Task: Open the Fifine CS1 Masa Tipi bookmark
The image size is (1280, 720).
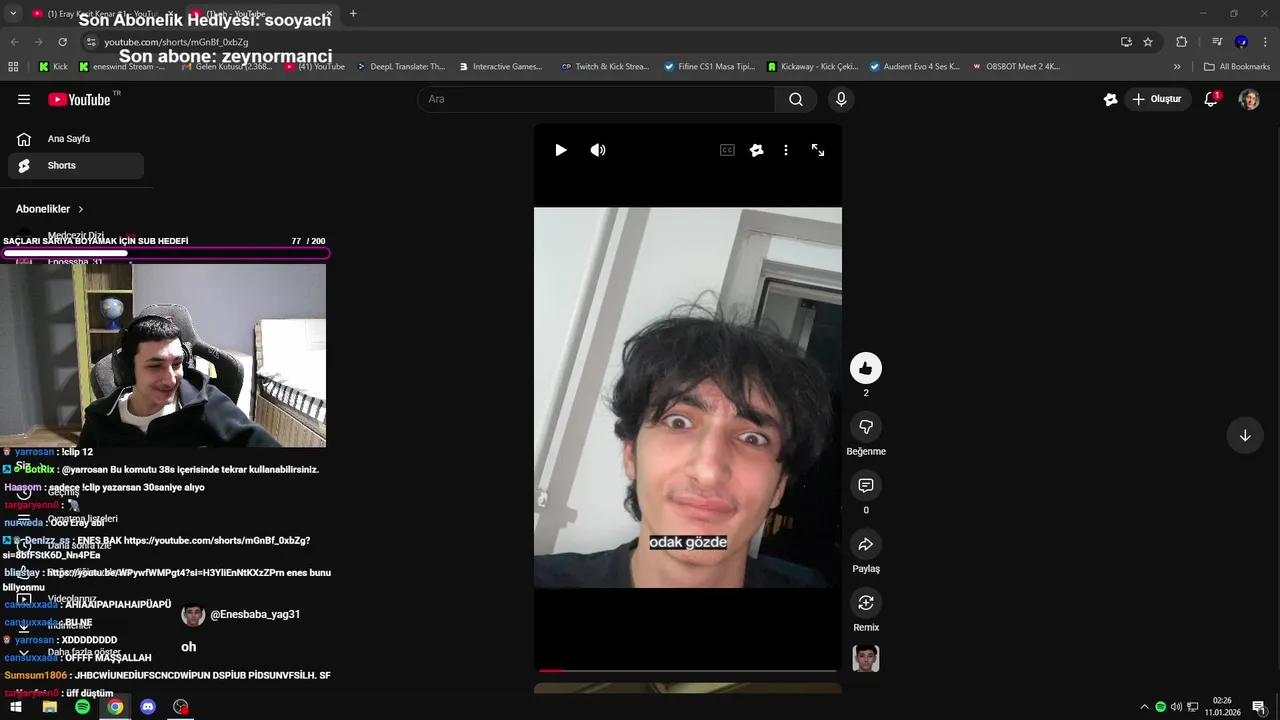Action: (710, 67)
